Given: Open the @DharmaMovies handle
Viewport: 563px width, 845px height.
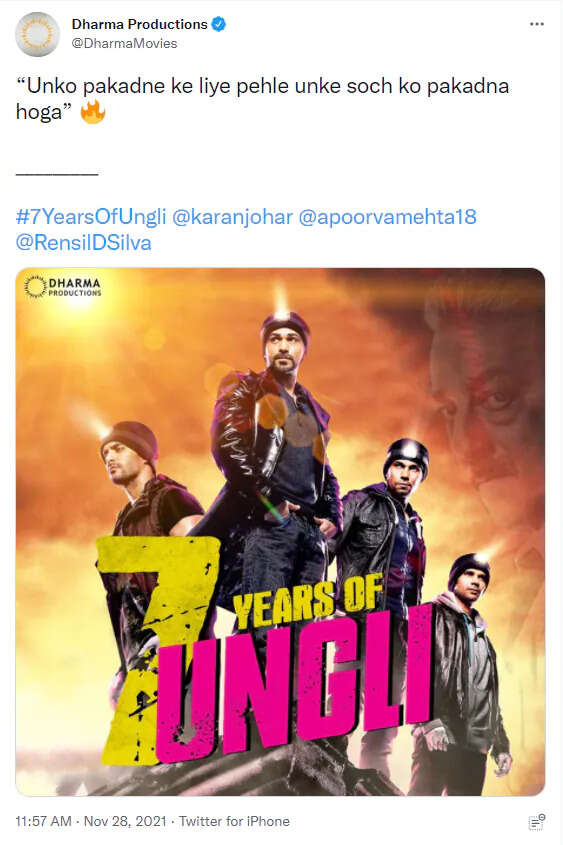Looking at the screenshot, I should click(x=124, y=44).
